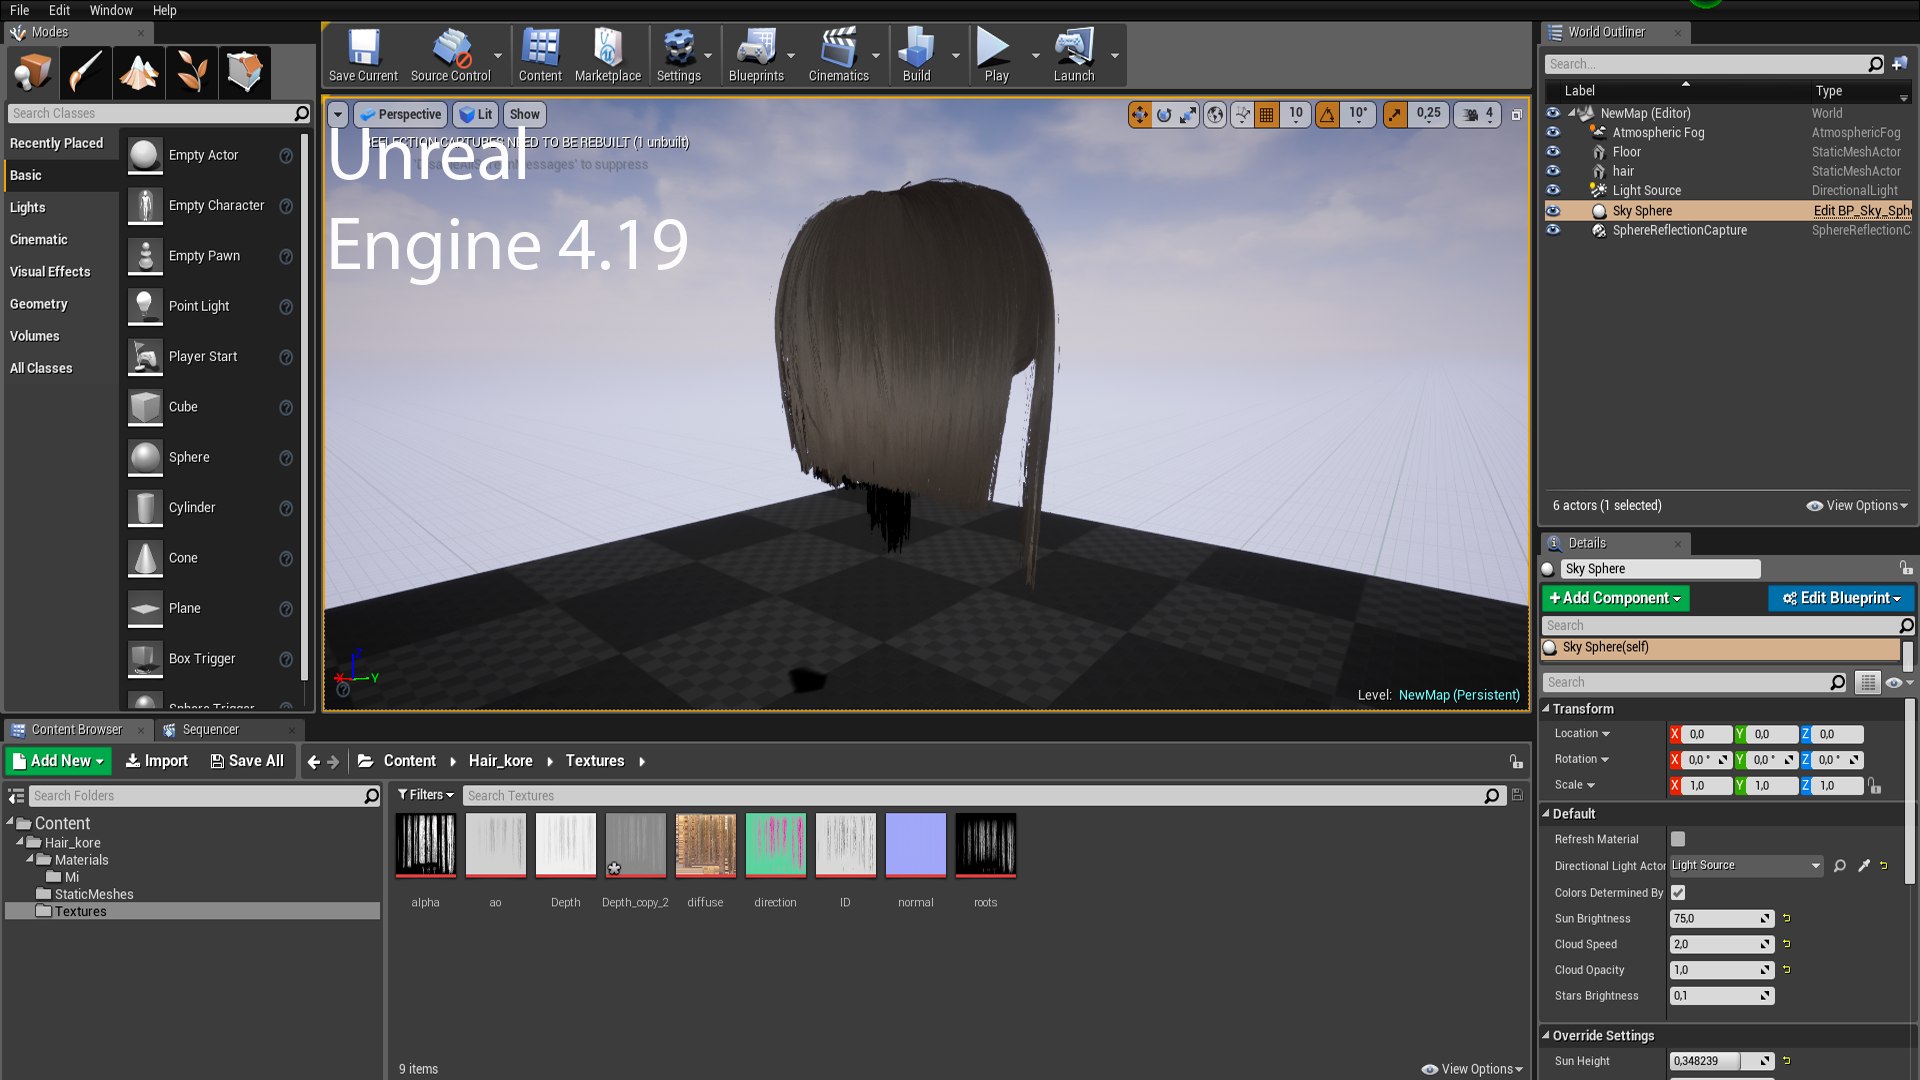Hide the Atmospheric Fog actor visibility
The width and height of the screenshot is (1920, 1080).
(x=1553, y=132)
